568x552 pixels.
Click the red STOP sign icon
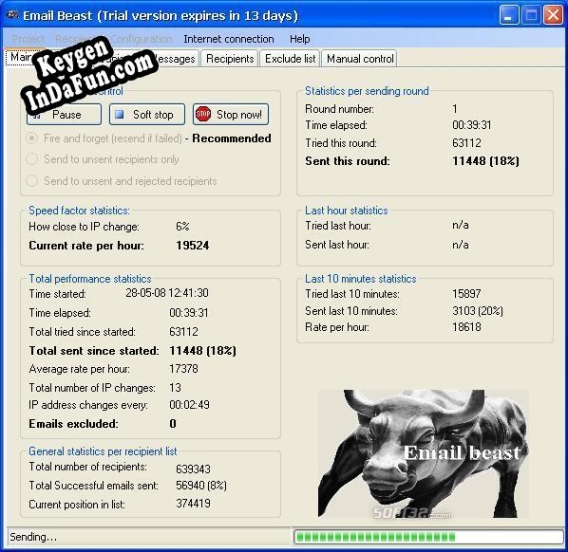(203, 114)
